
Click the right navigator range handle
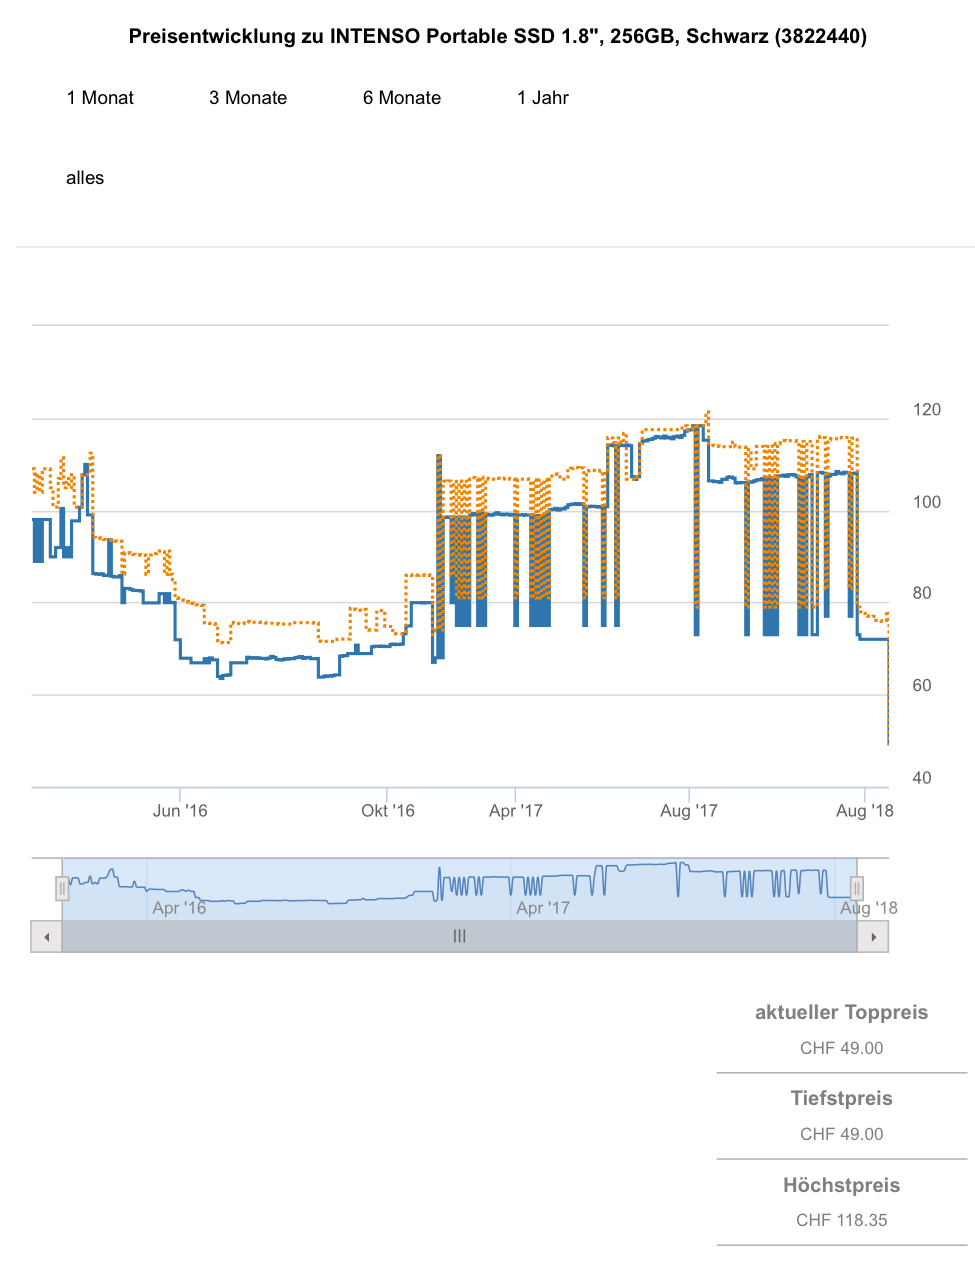coord(857,888)
